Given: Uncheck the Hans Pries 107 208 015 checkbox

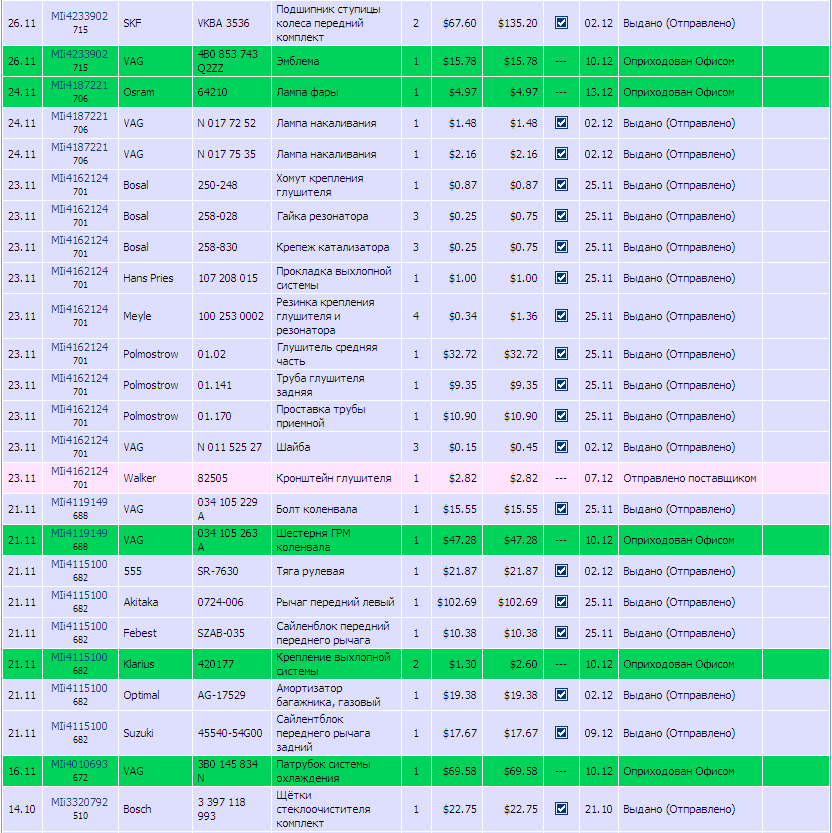Looking at the screenshot, I should point(561,278).
